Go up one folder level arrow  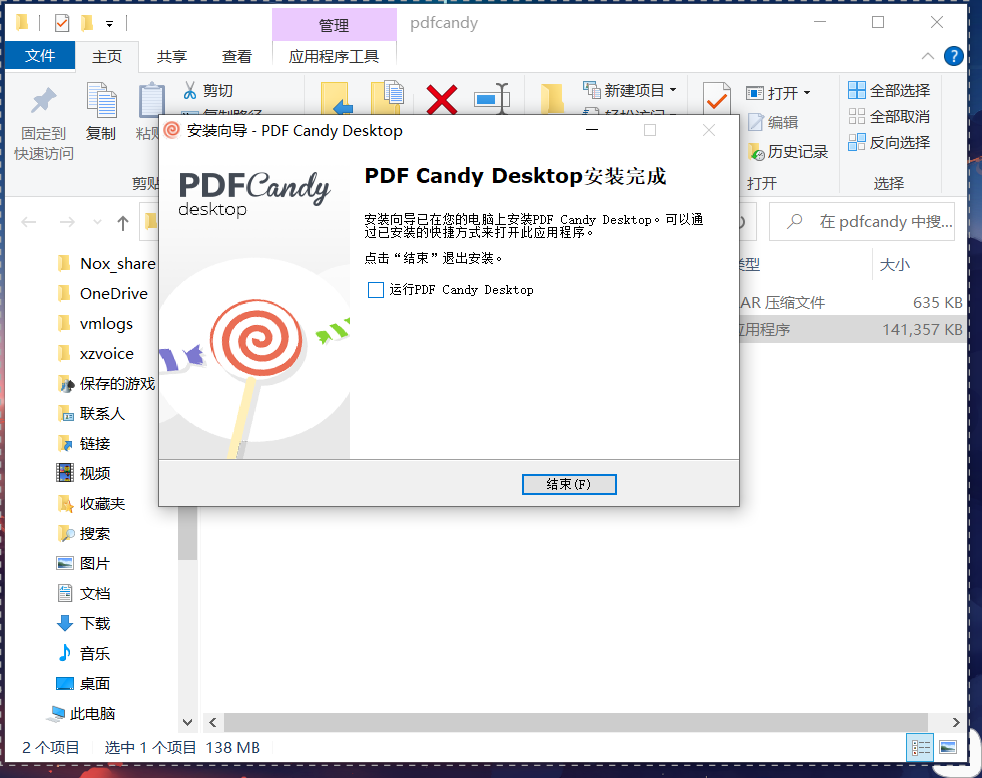pyautogui.click(x=123, y=222)
